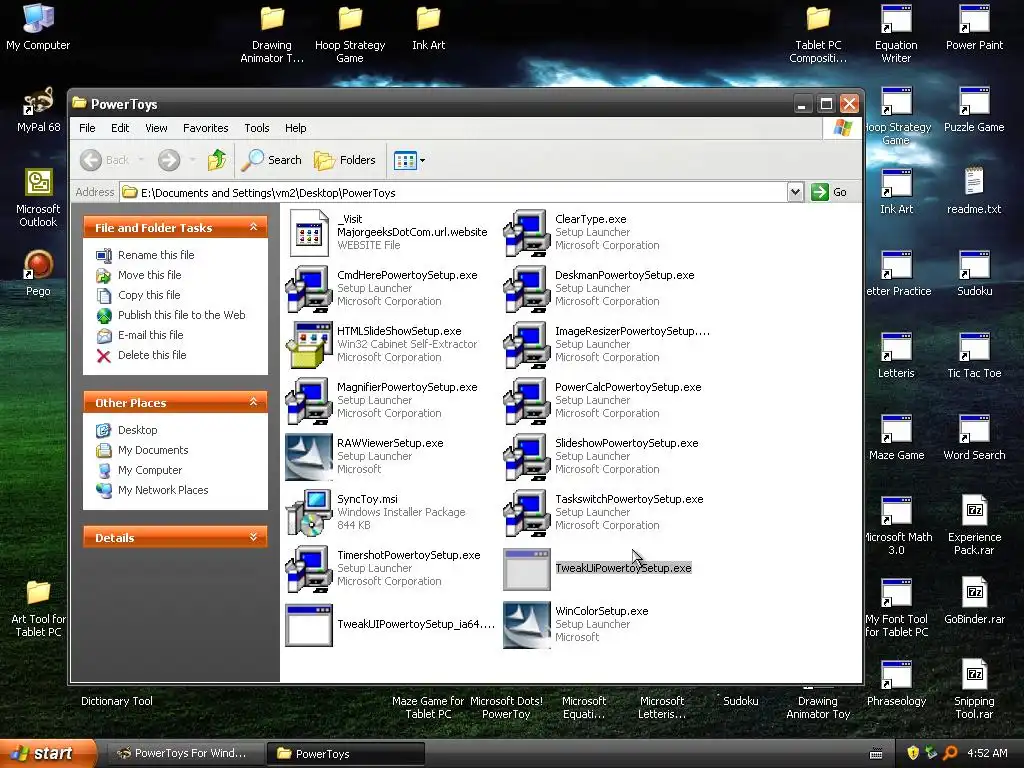Select the MagnifierPowertoySetup.exe icon
1024x768 pixels.
(309, 401)
